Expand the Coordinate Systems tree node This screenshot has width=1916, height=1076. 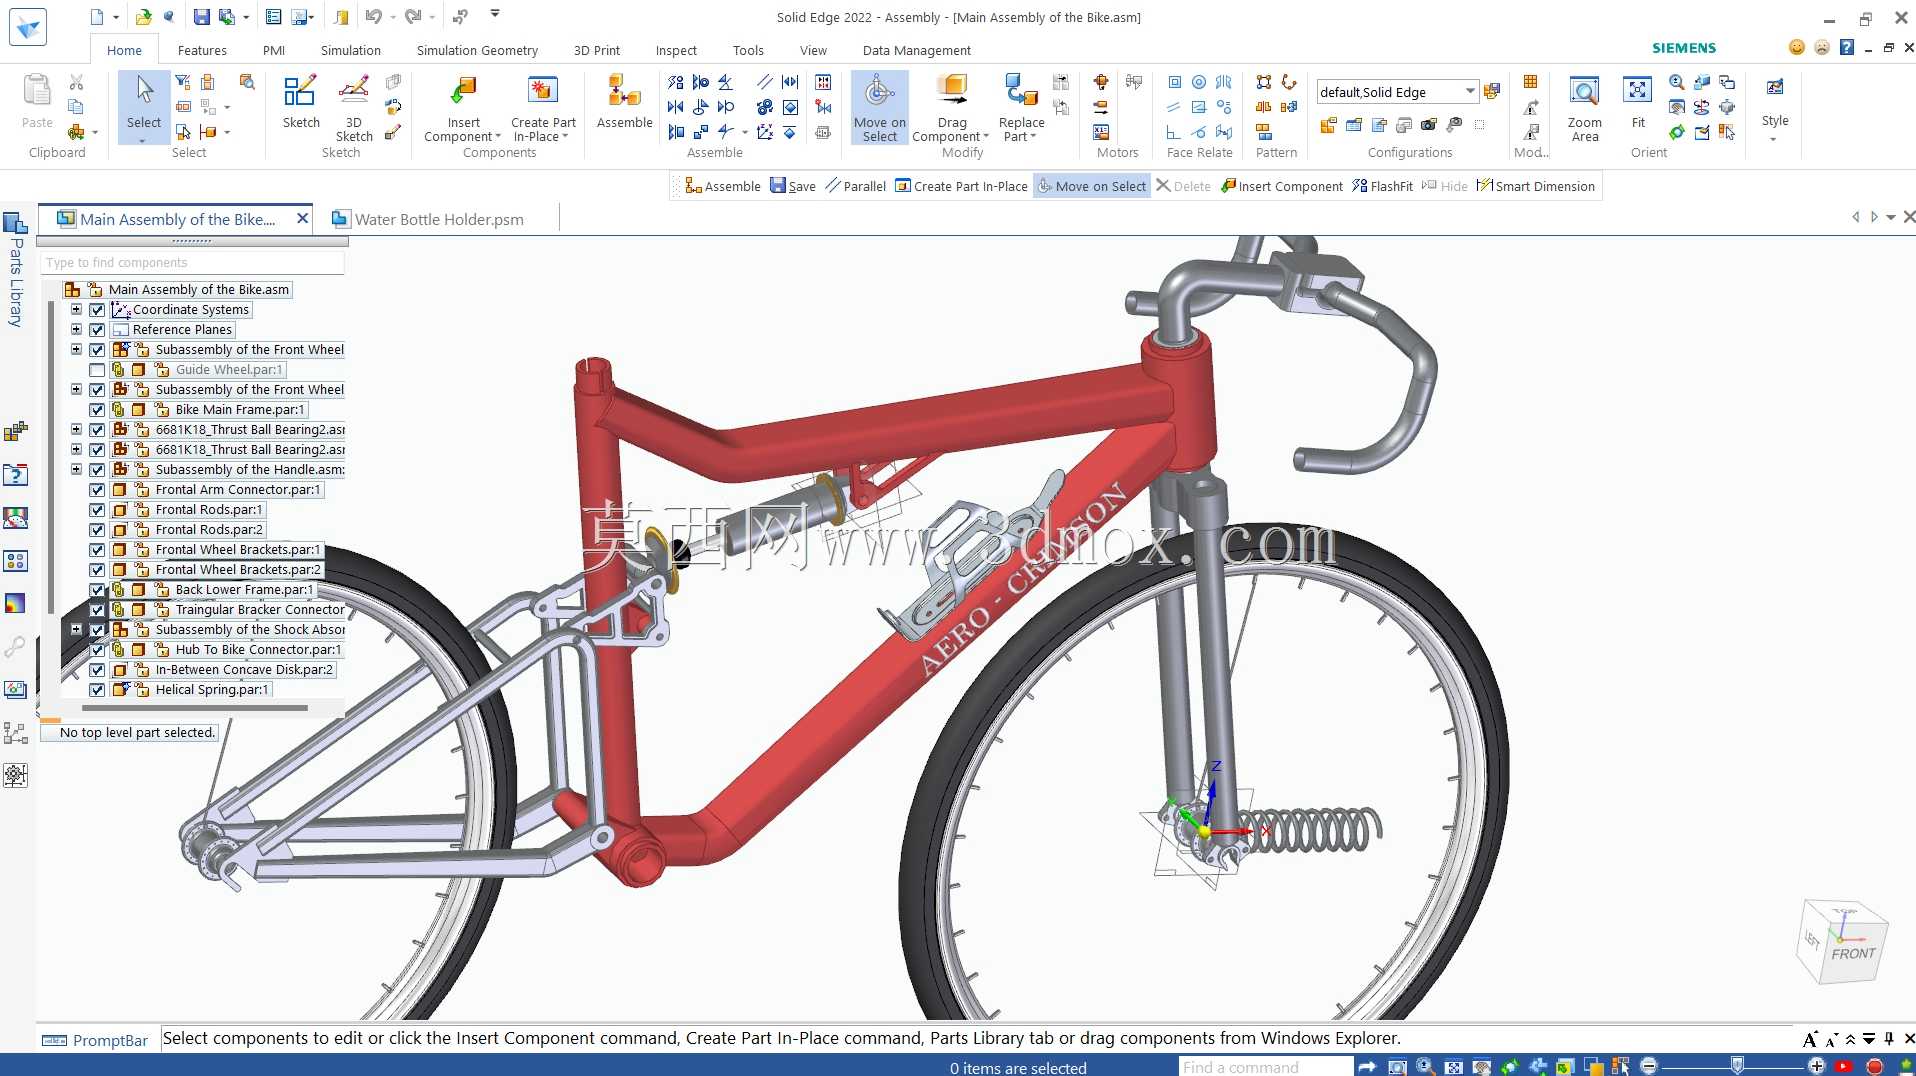(76, 310)
